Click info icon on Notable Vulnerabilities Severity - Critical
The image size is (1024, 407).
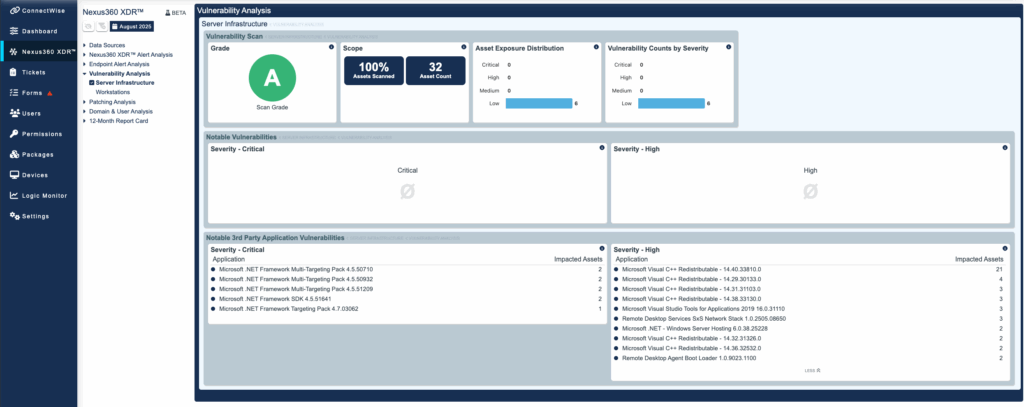coord(601,148)
